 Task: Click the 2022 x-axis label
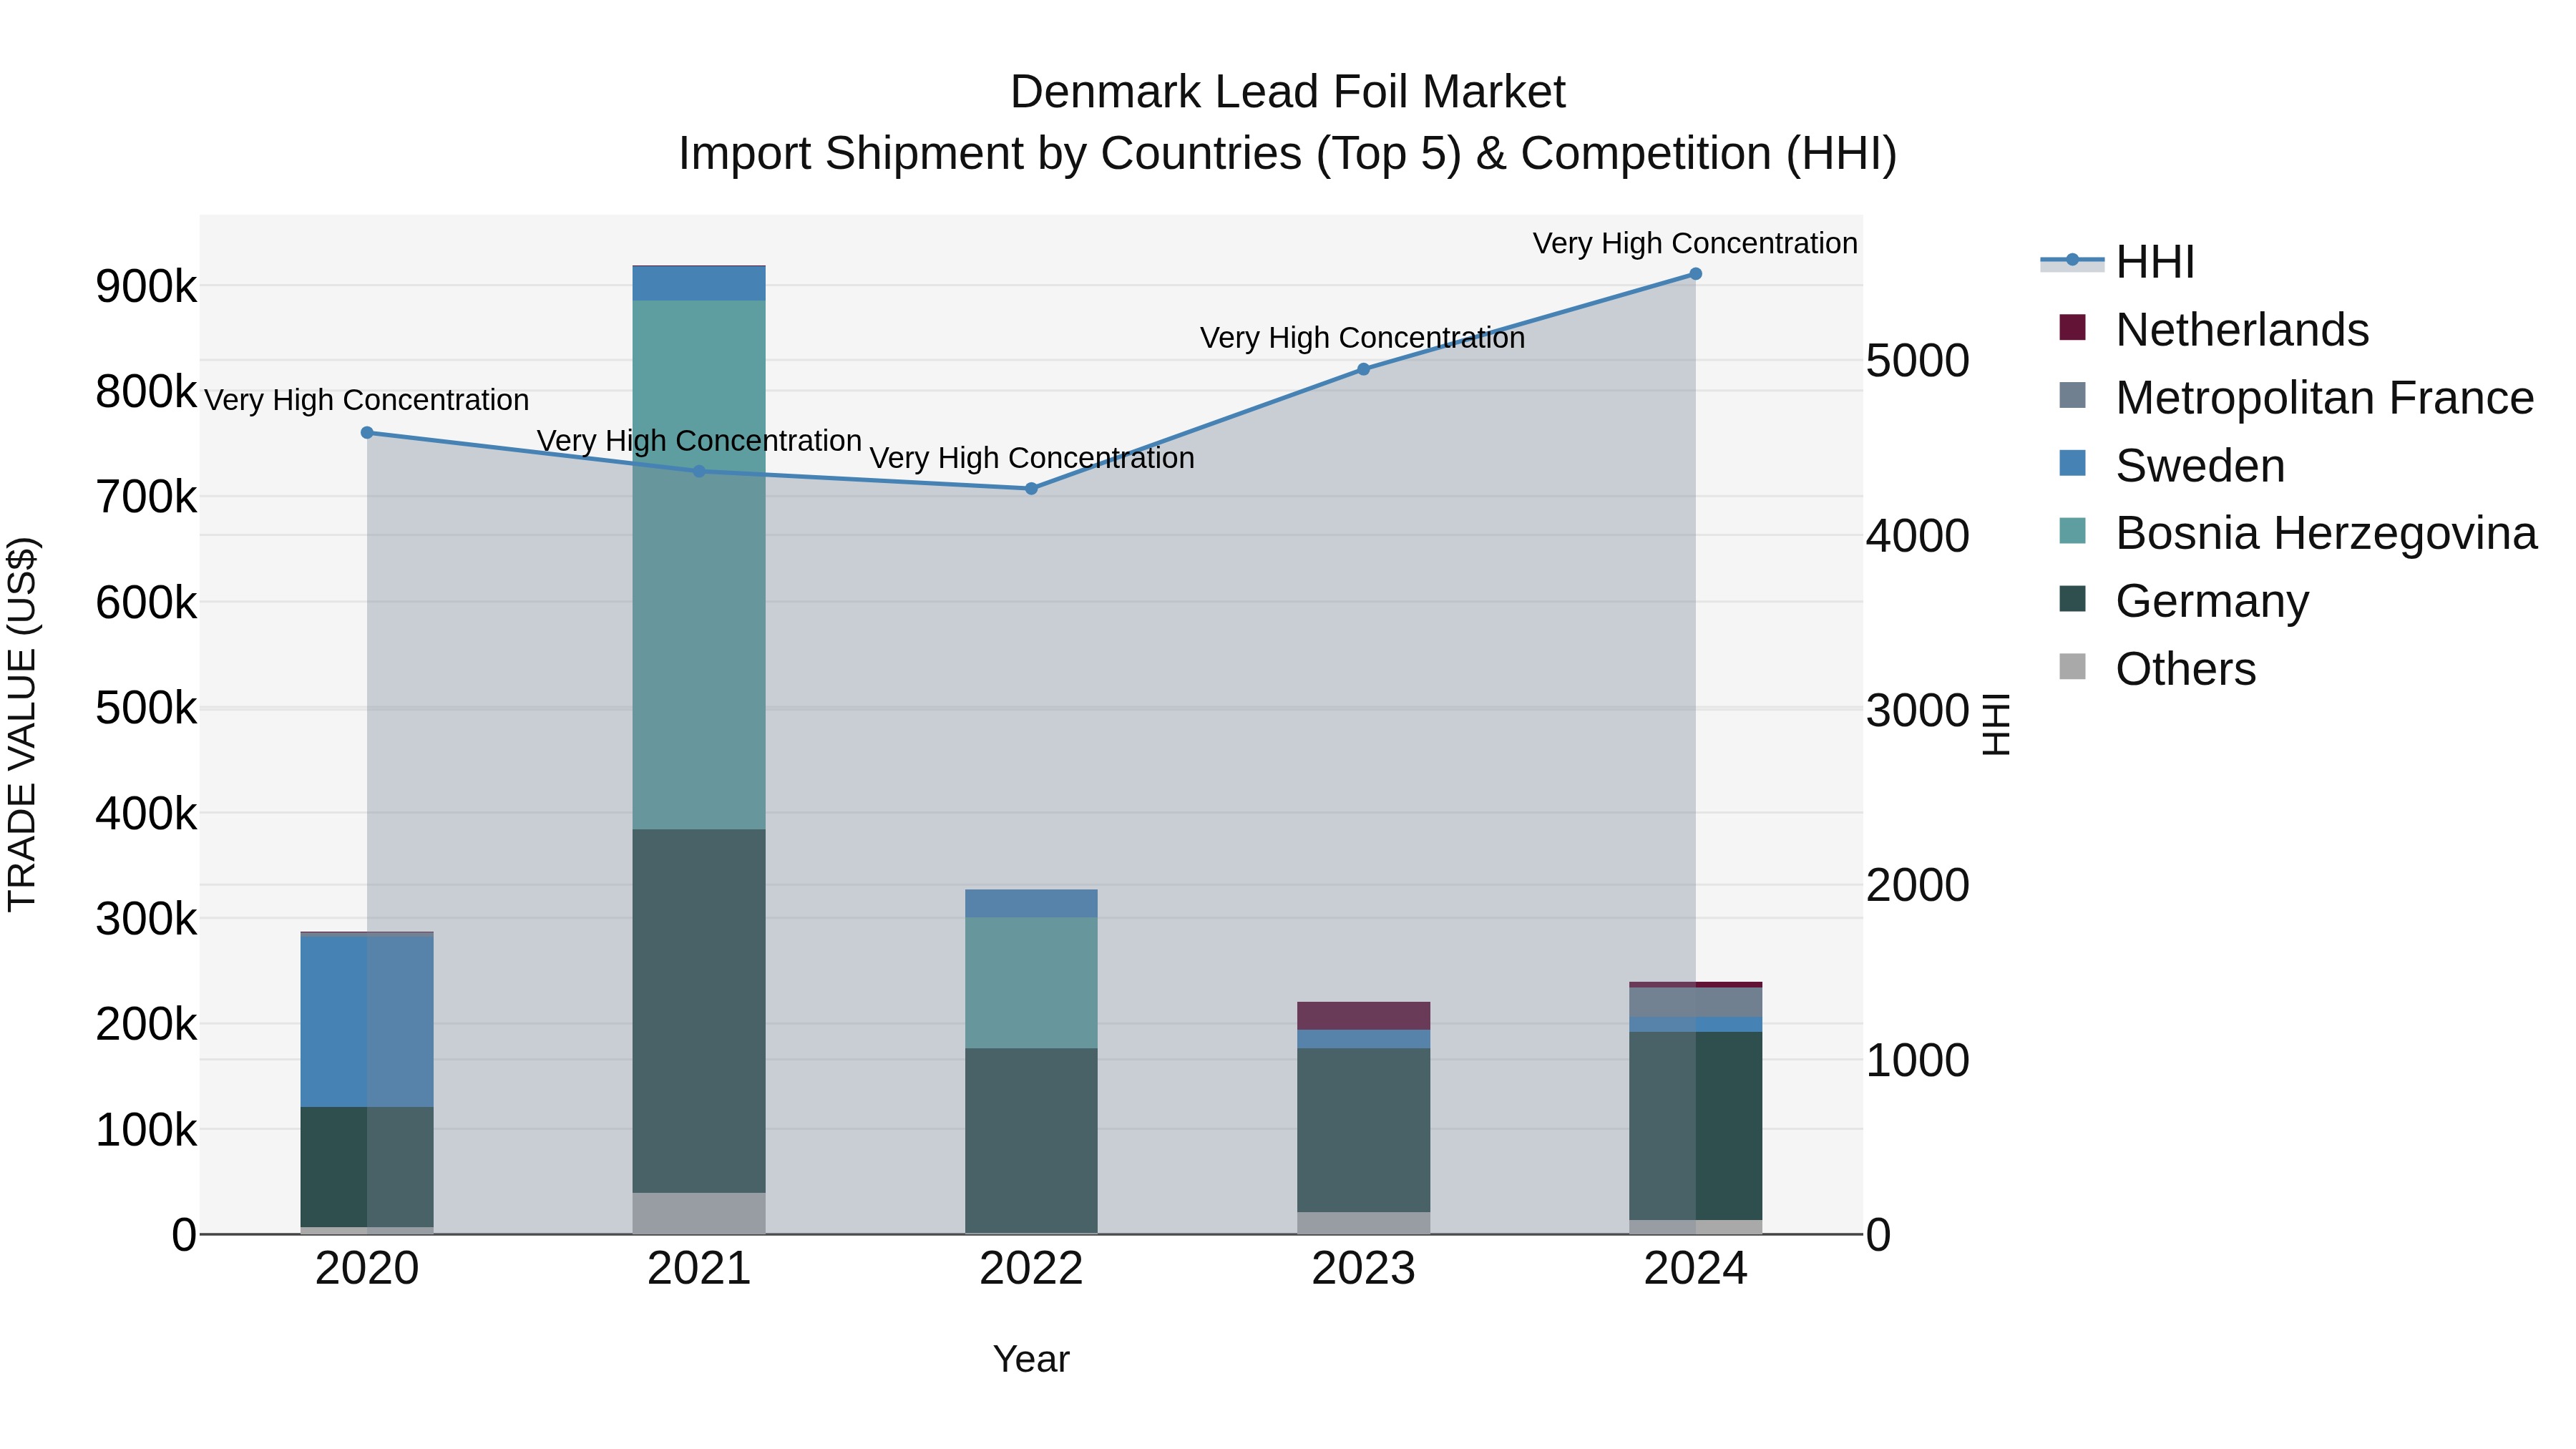point(1031,1269)
